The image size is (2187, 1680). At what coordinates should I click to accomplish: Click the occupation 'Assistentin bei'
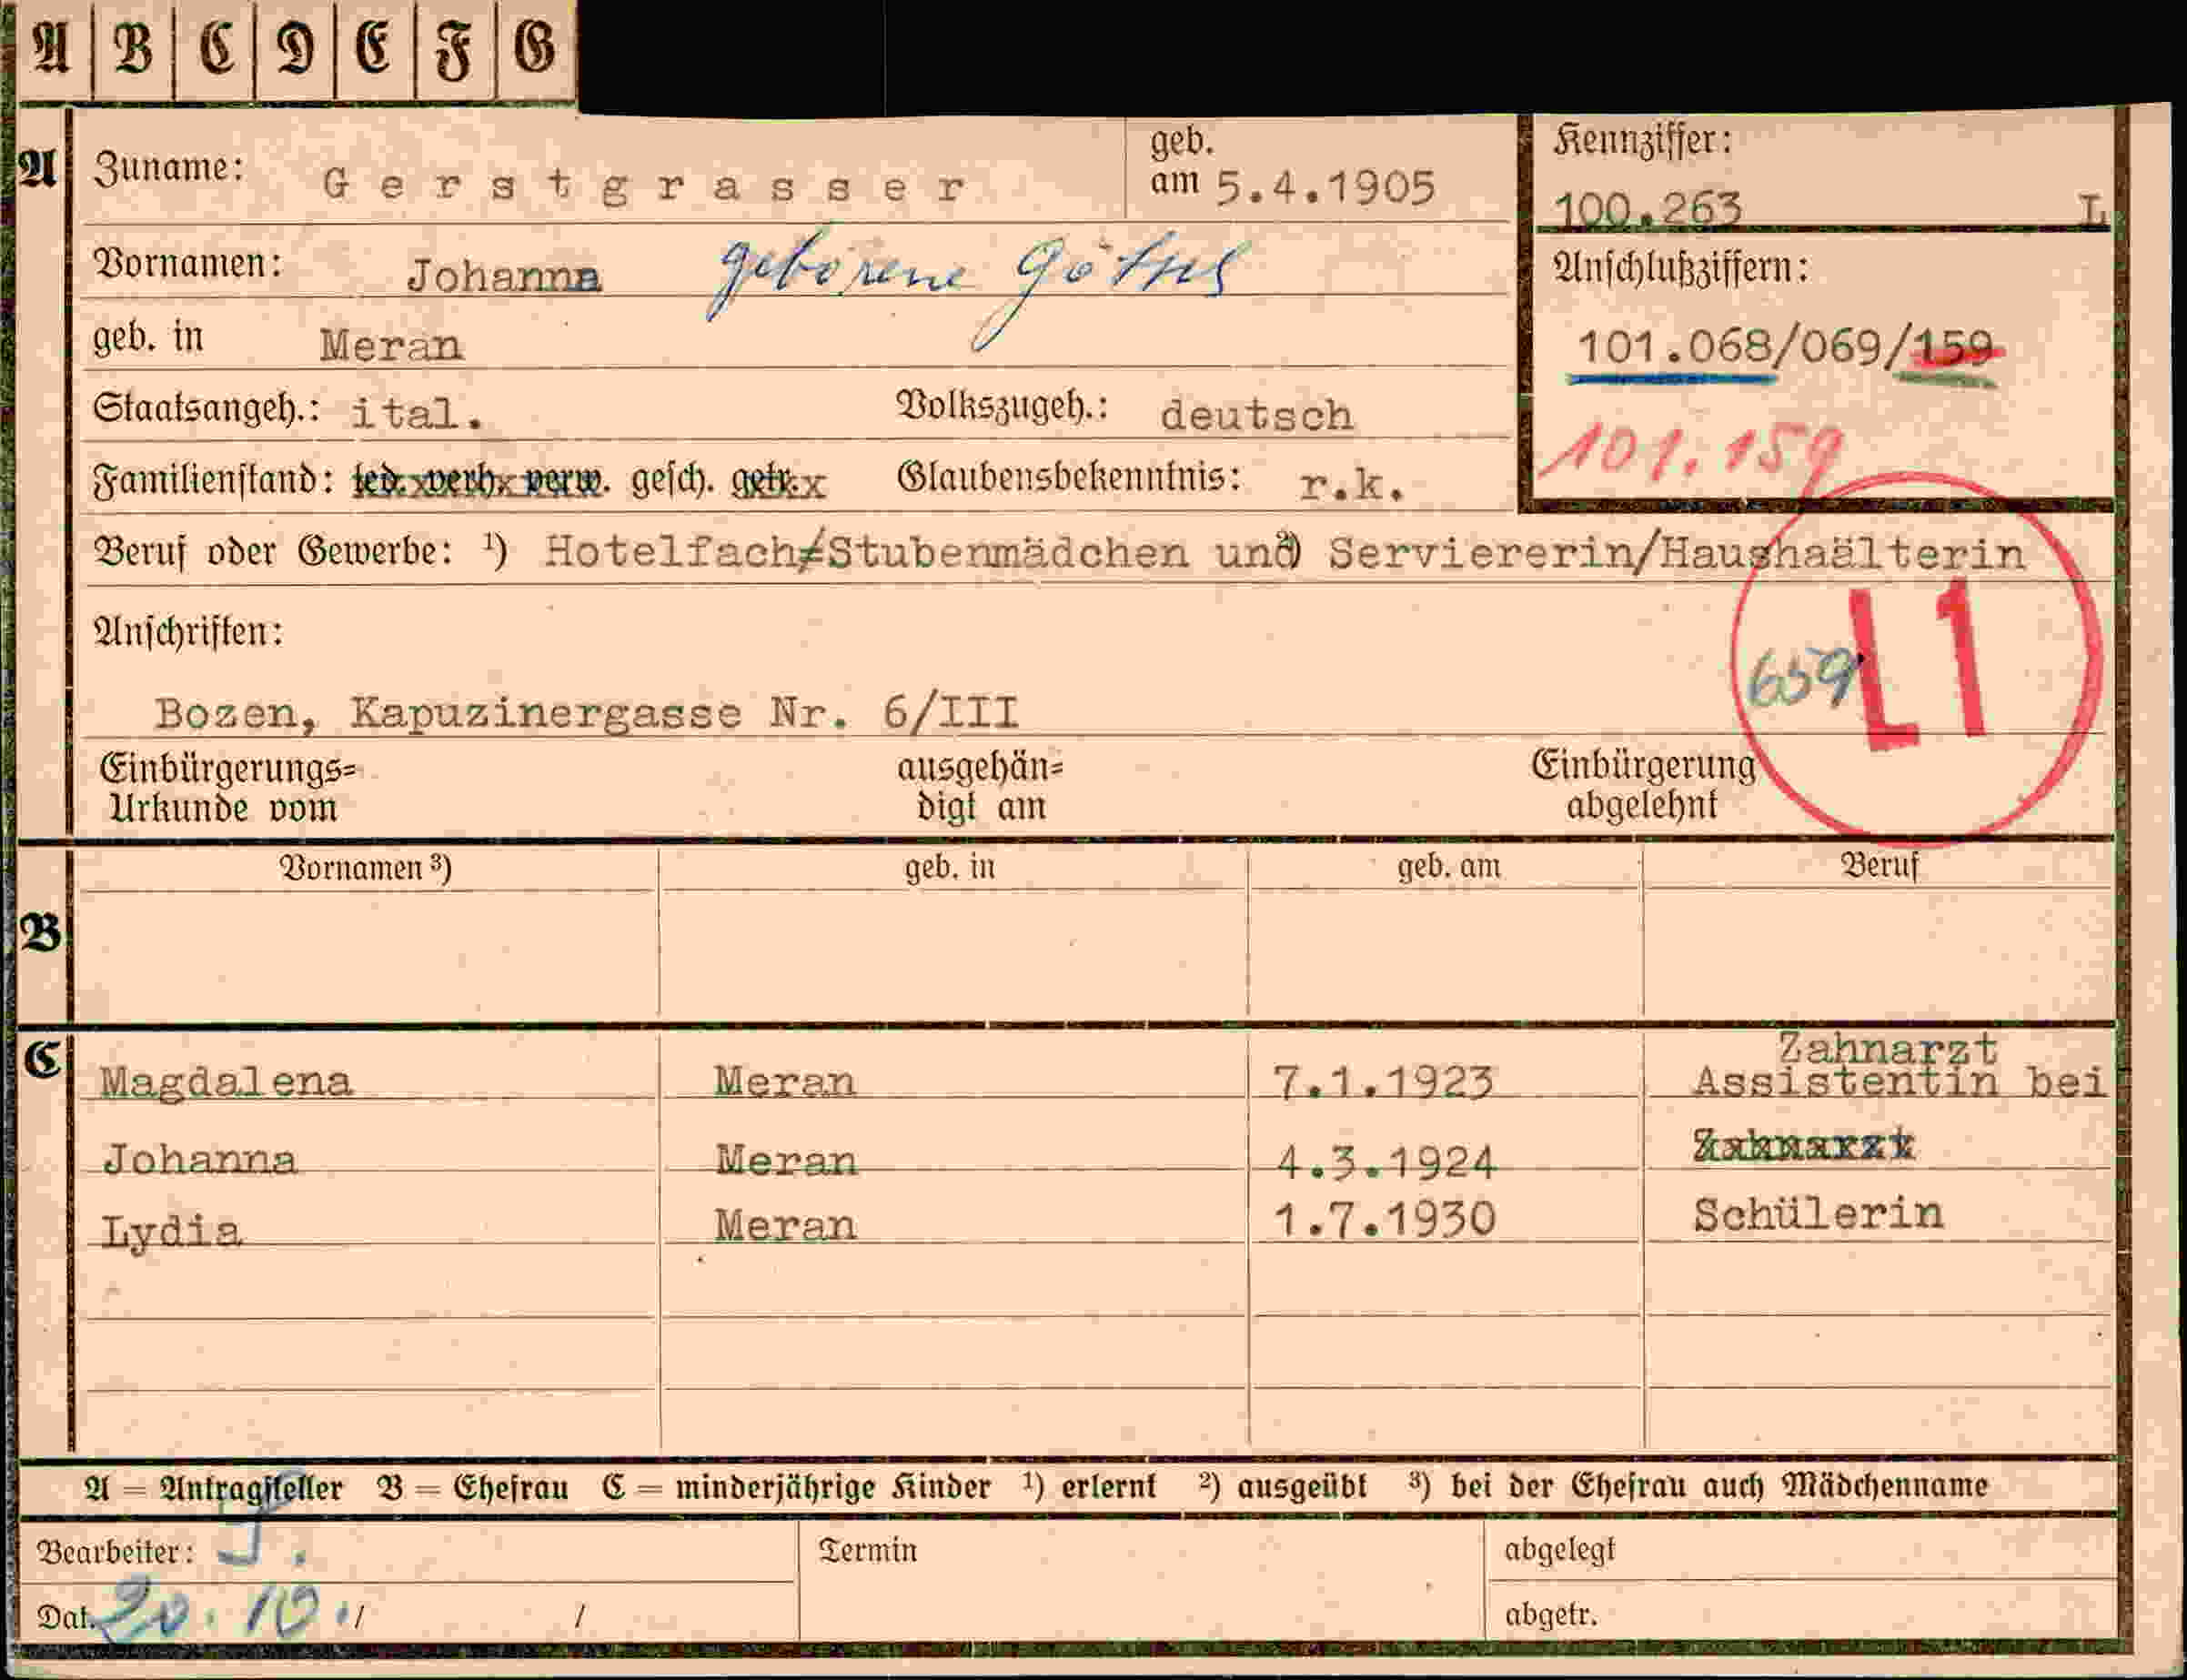pos(1900,1082)
